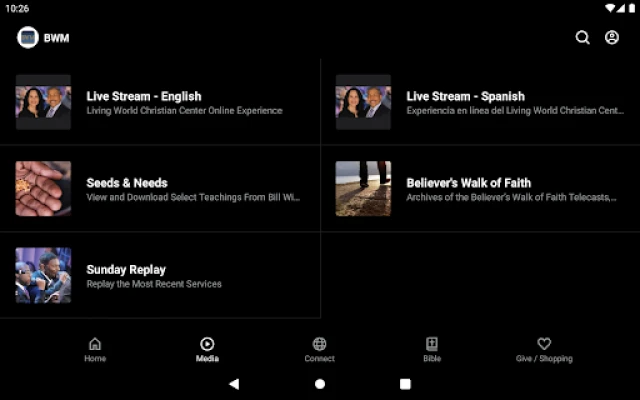Select the Media tab label
Image resolution: width=640 pixels, height=400 pixels.
[x=207, y=359]
